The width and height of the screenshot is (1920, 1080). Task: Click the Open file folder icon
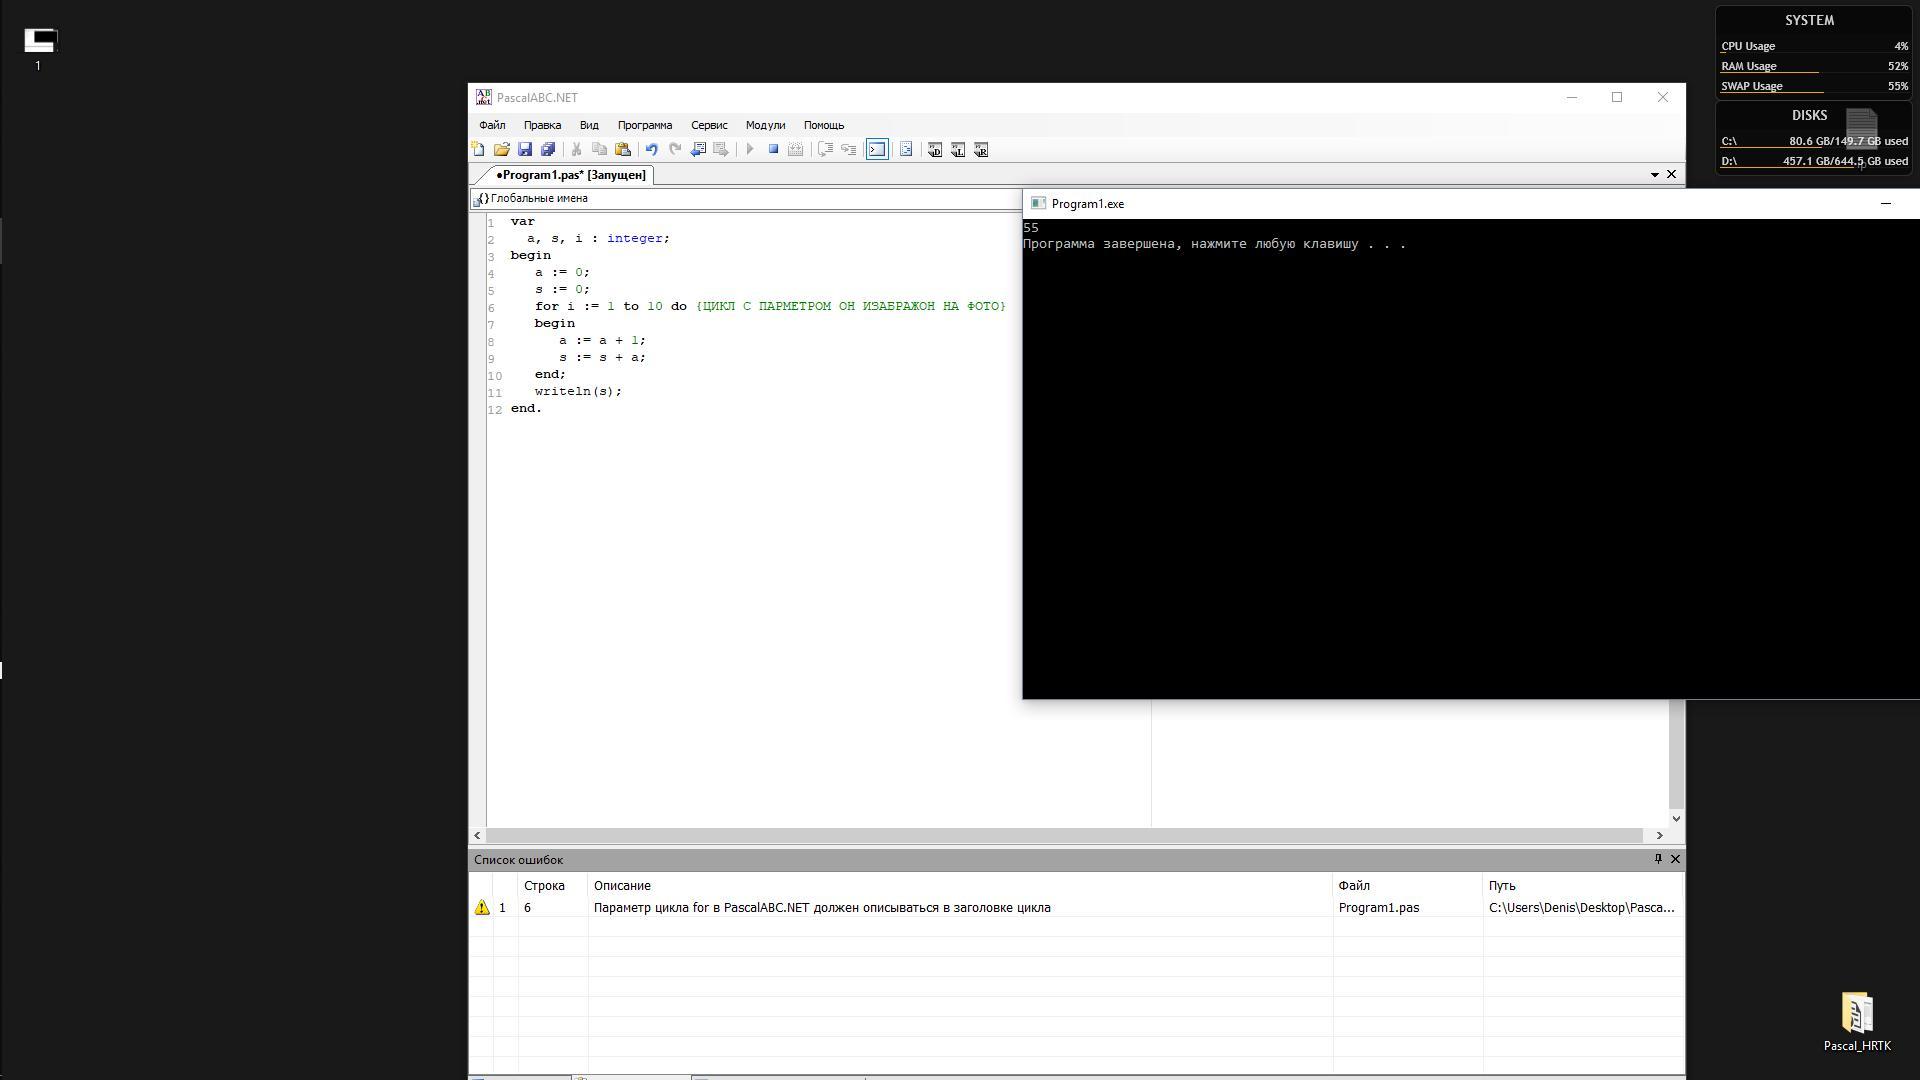click(x=501, y=150)
